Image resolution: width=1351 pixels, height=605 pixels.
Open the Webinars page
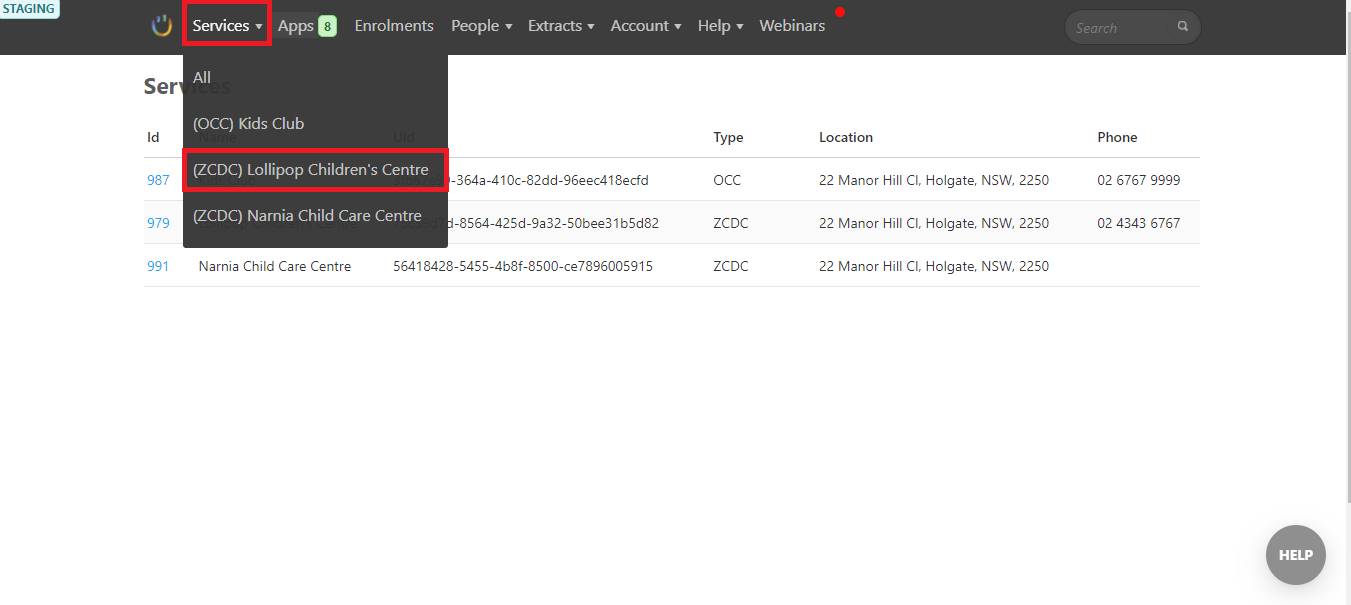tap(792, 26)
